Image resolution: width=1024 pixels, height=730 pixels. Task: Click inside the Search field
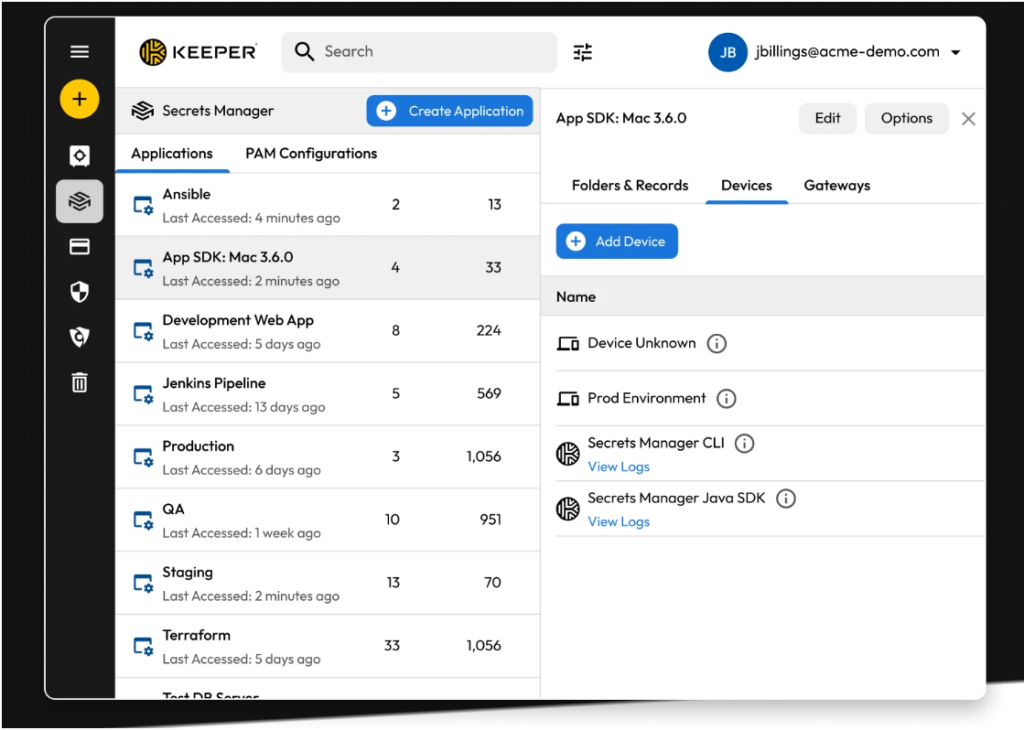(420, 51)
